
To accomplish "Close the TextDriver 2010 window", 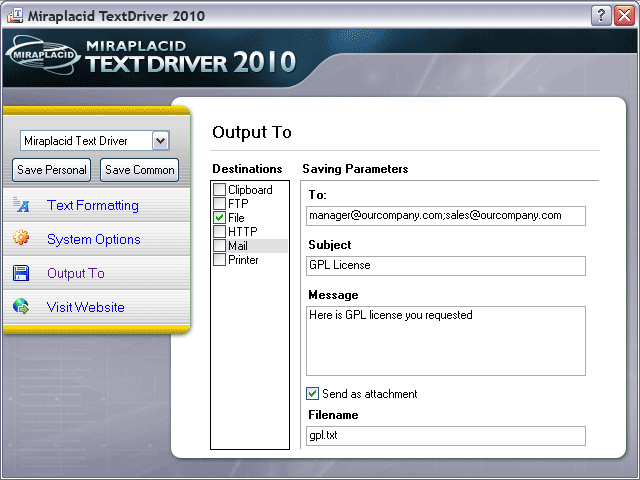I will 624,16.
